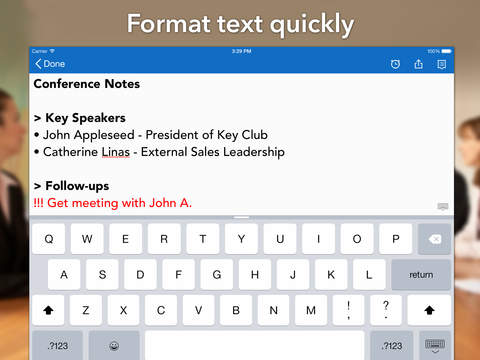Tap the Z key
Screen dimensions: 480x360
[86, 310]
